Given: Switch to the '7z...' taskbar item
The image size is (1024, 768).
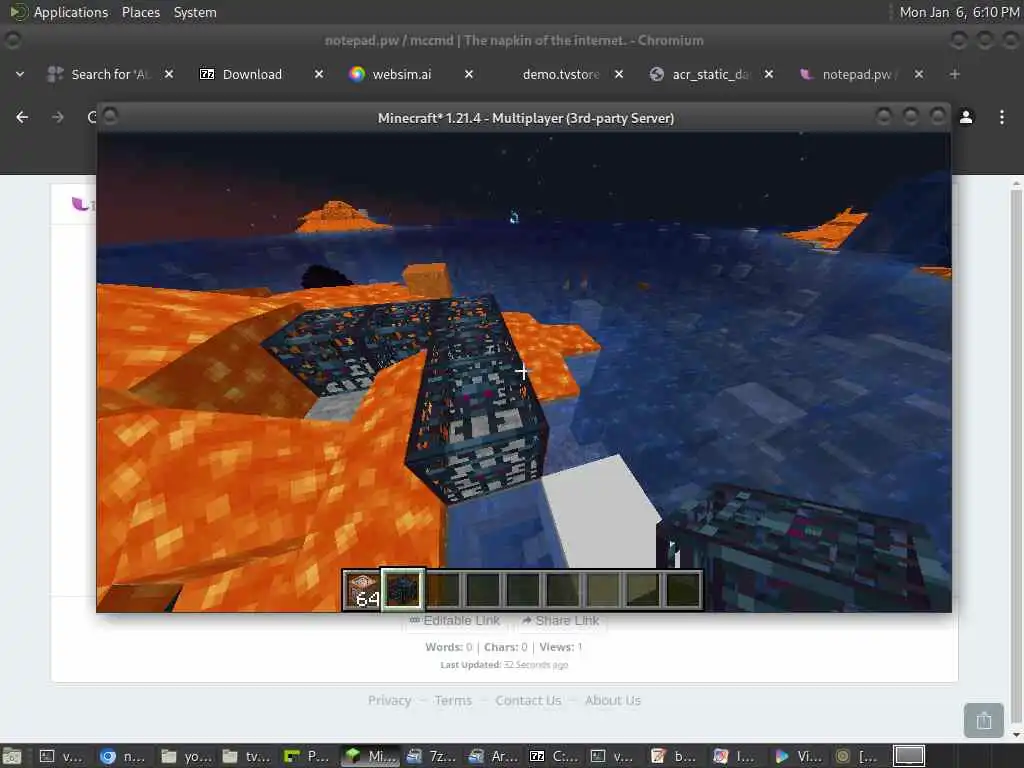Looking at the screenshot, I should 430,756.
